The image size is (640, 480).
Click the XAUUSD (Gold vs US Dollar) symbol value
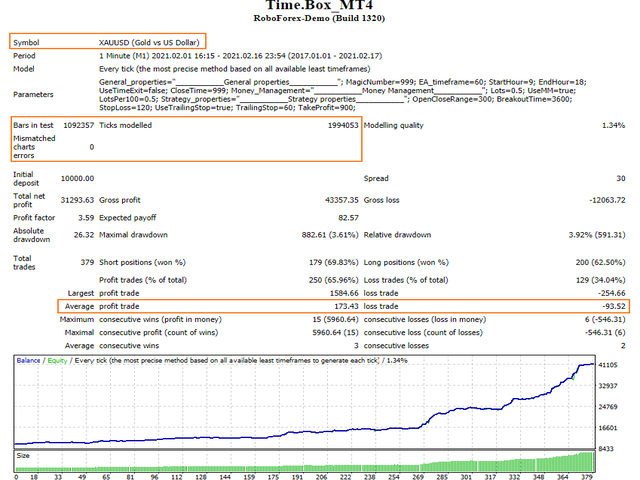(x=149, y=42)
